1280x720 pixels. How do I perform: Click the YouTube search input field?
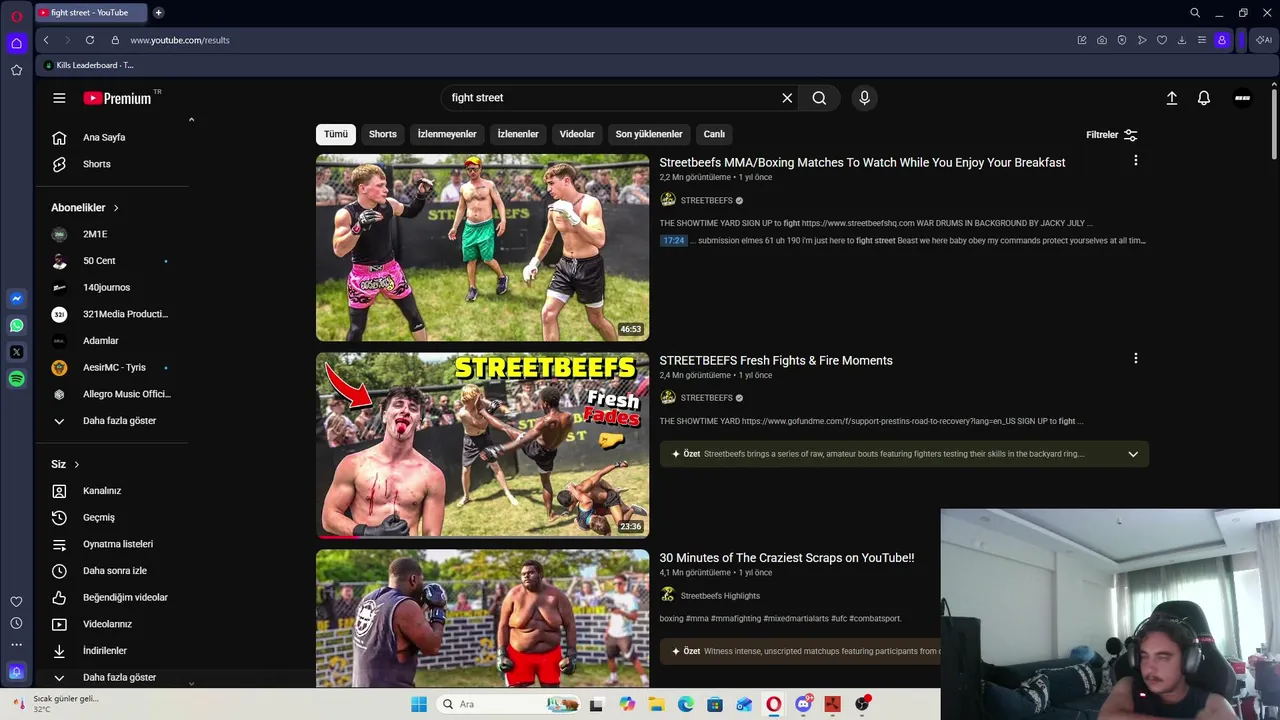610,98
